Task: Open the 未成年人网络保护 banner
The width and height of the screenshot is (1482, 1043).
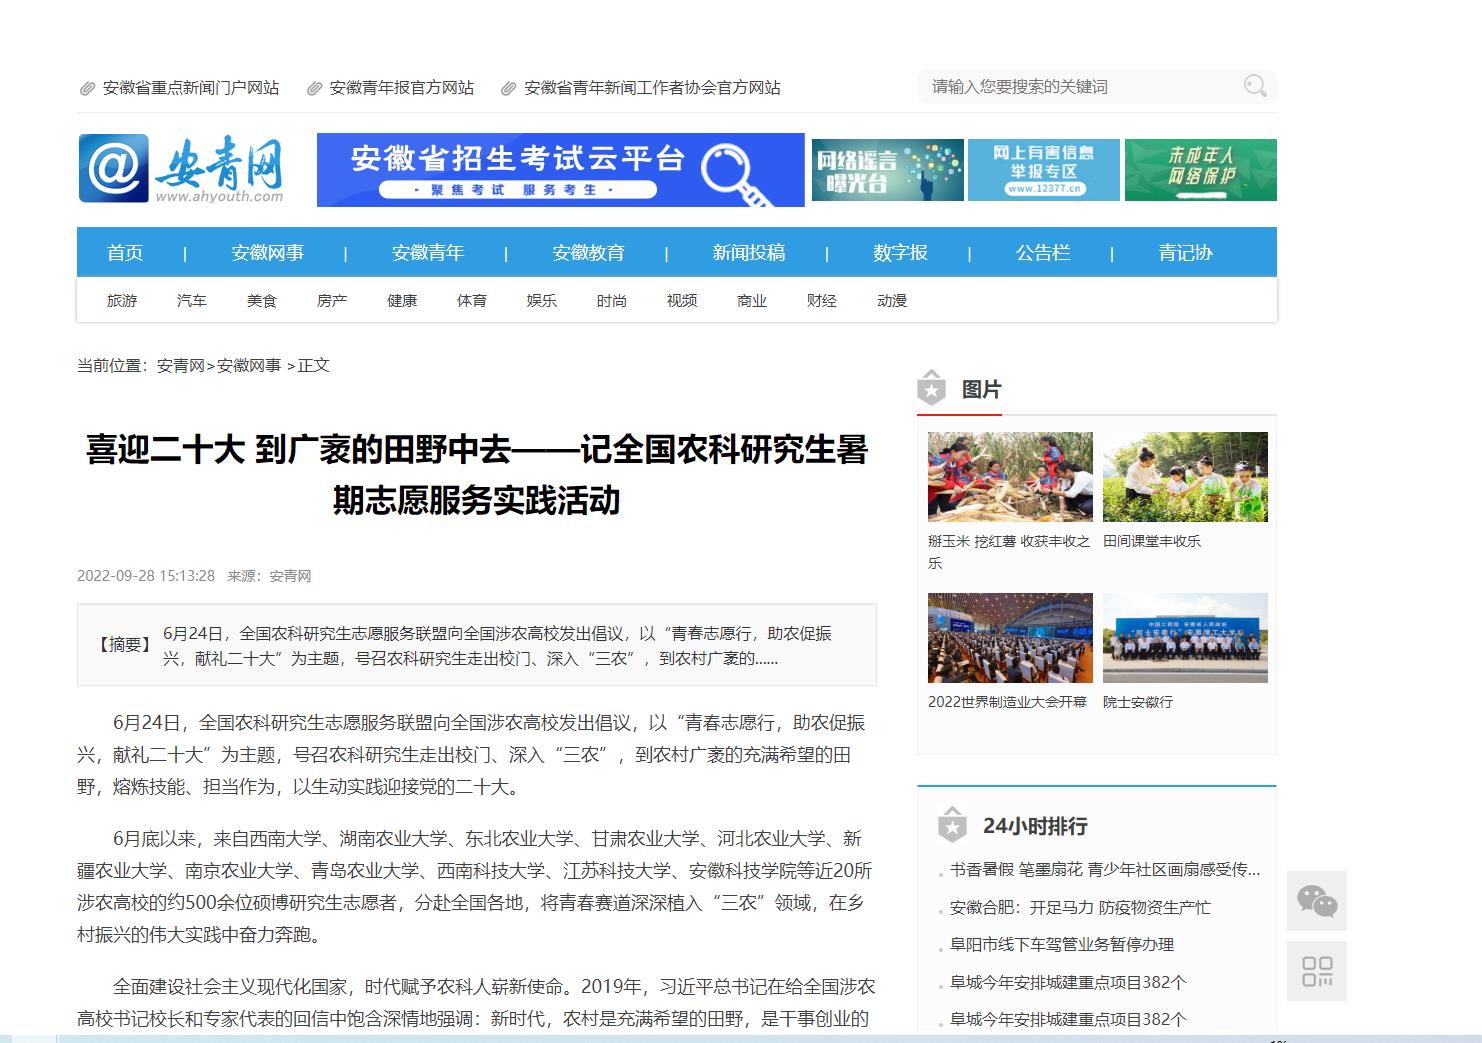Action: click(x=1200, y=170)
